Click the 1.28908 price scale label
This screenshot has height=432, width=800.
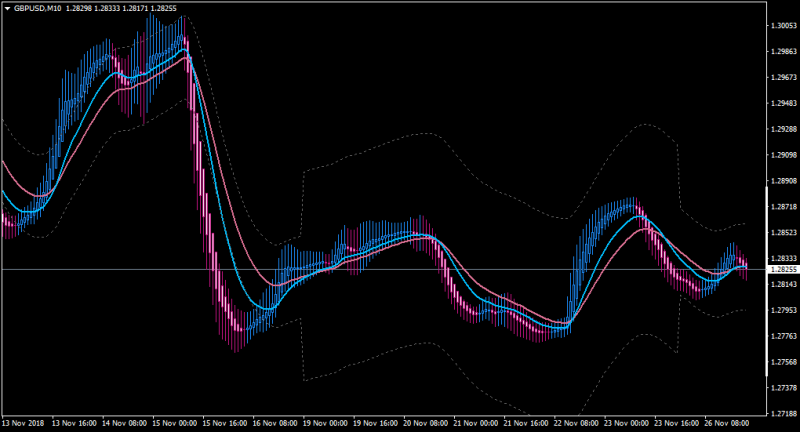784,181
